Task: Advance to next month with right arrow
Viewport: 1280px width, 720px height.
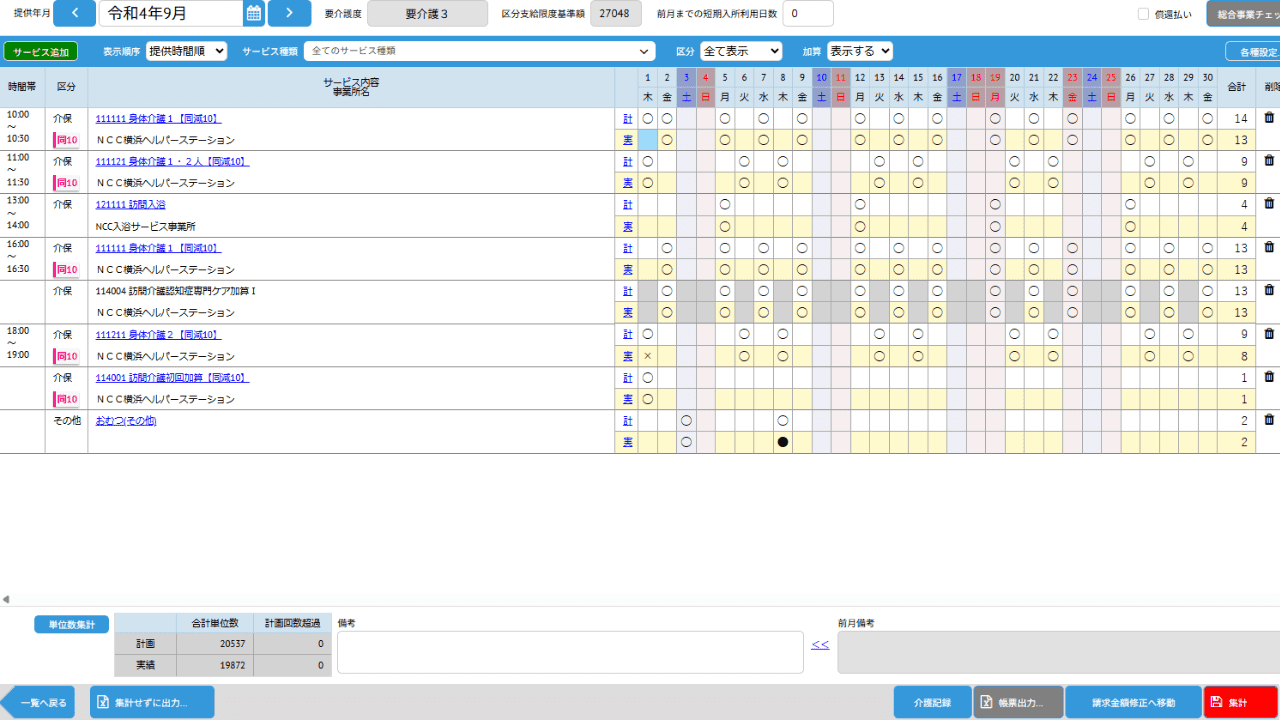Action: (x=289, y=13)
